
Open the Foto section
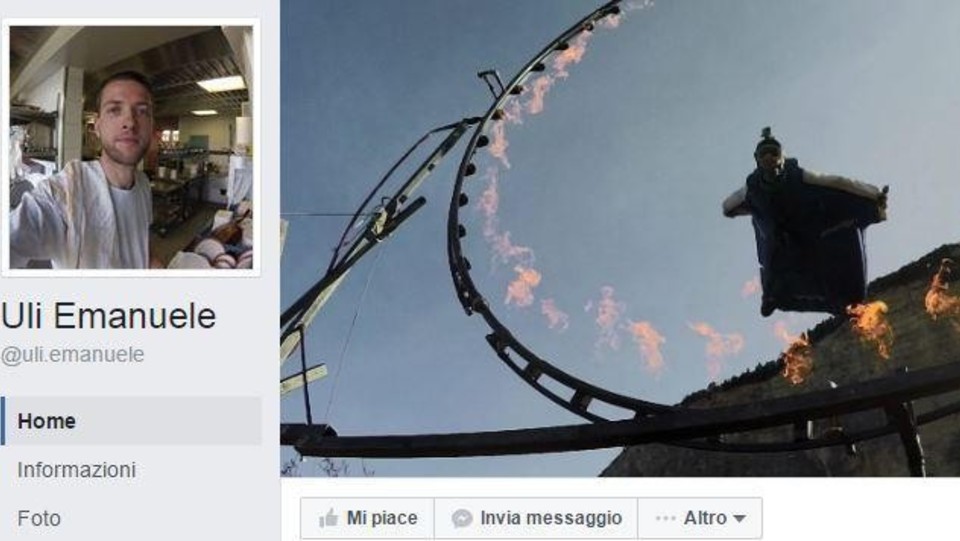pyautogui.click(x=39, y=518)
